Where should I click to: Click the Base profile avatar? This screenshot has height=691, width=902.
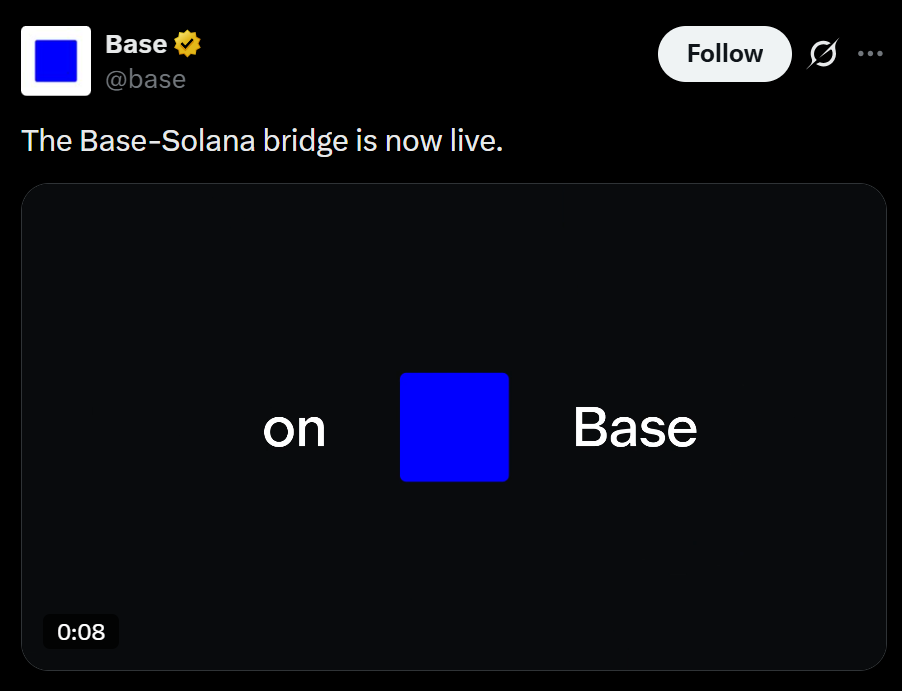point(56,61)
